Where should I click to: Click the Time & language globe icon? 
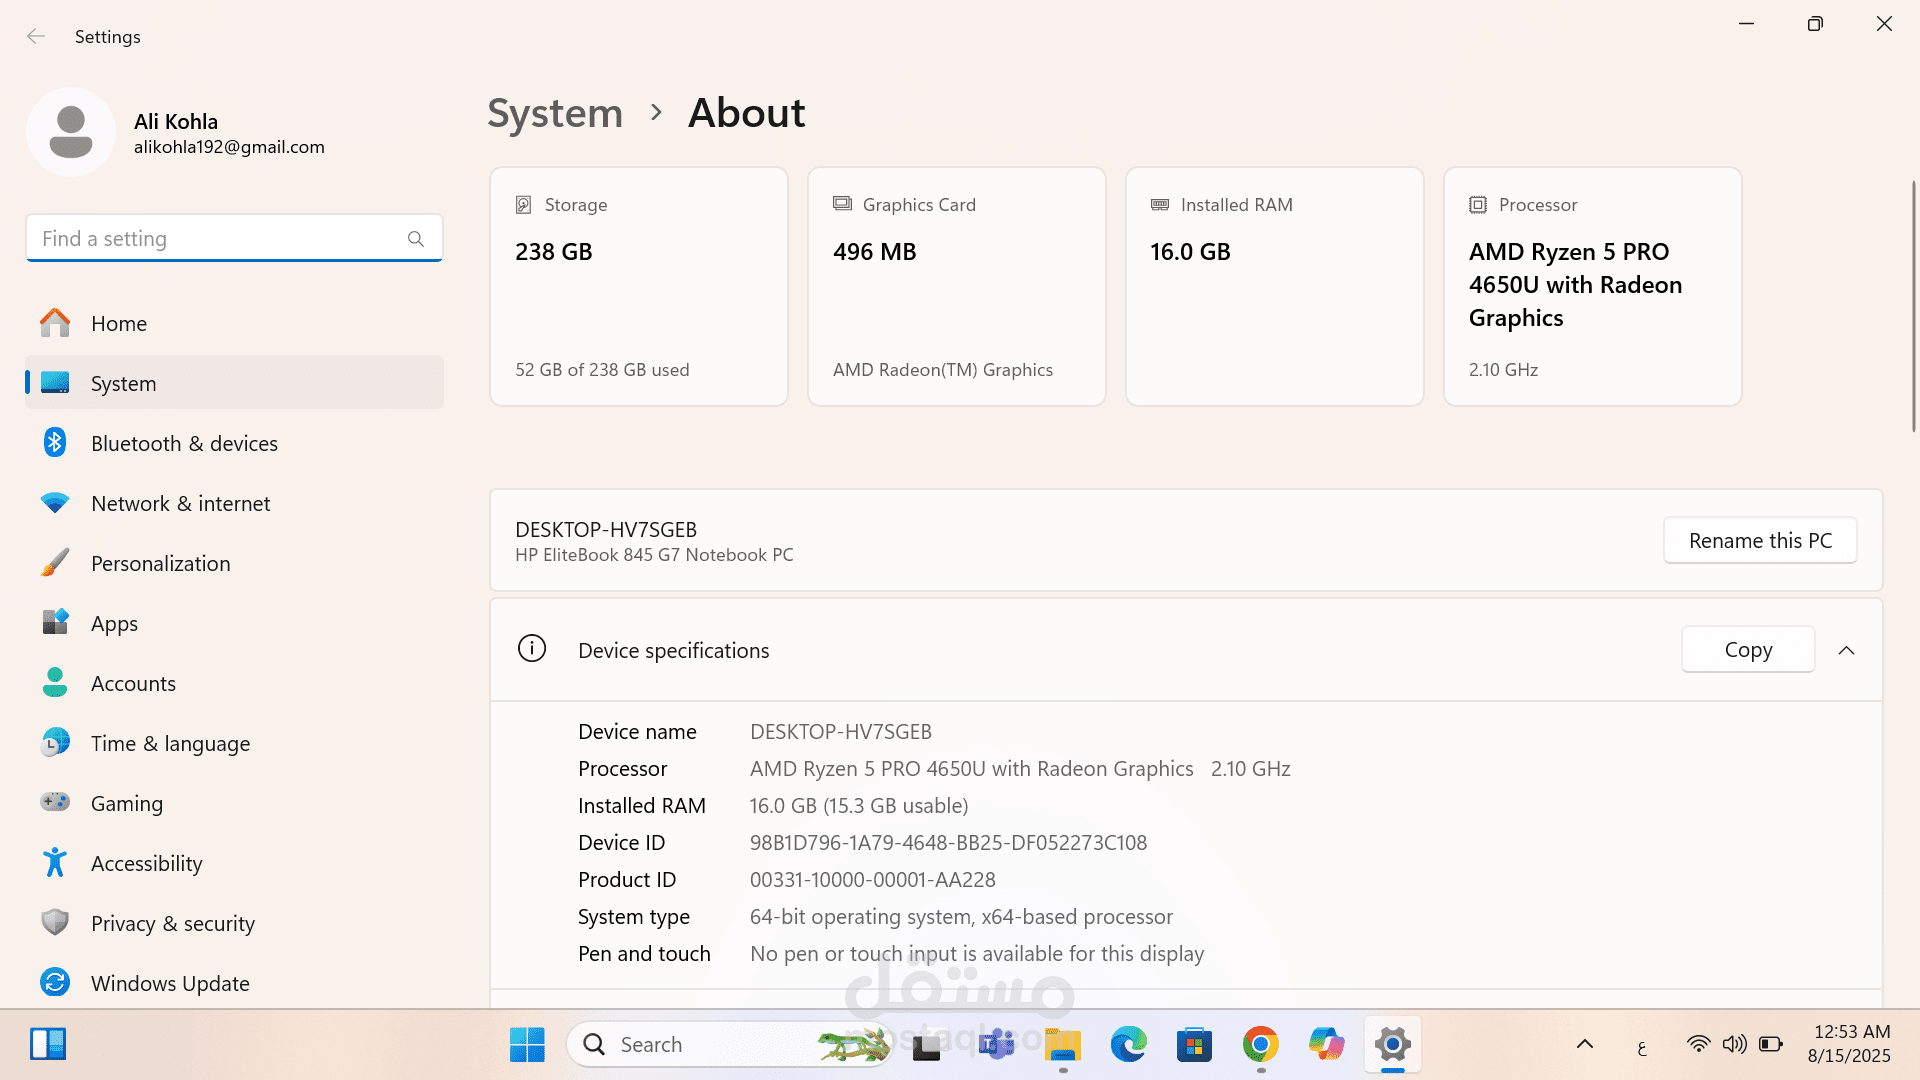tap(55, 743)
